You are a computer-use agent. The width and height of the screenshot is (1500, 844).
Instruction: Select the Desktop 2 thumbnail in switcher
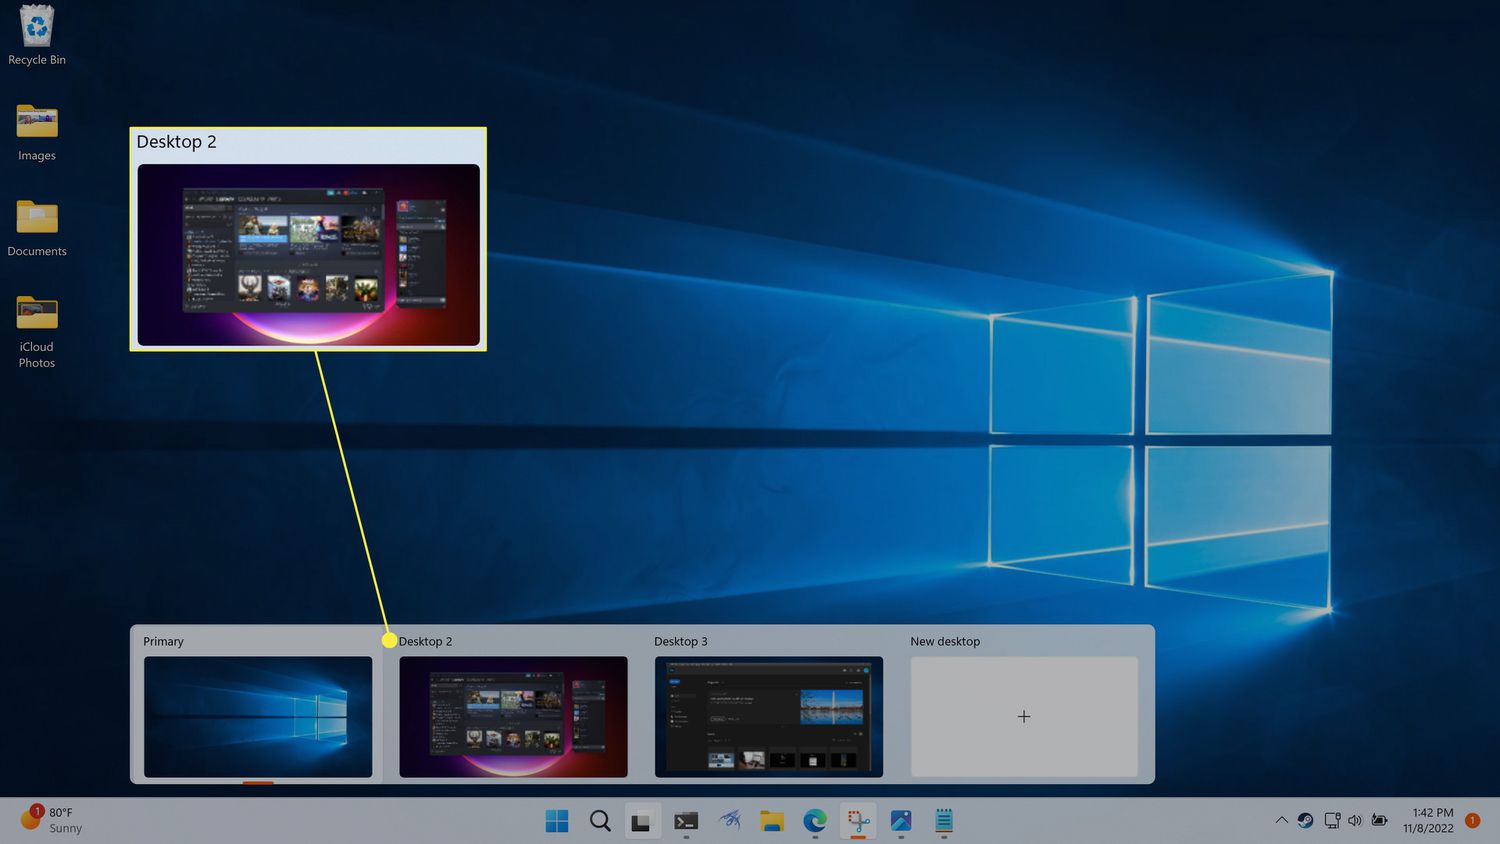pyautogui.click(x=513, y=716)
